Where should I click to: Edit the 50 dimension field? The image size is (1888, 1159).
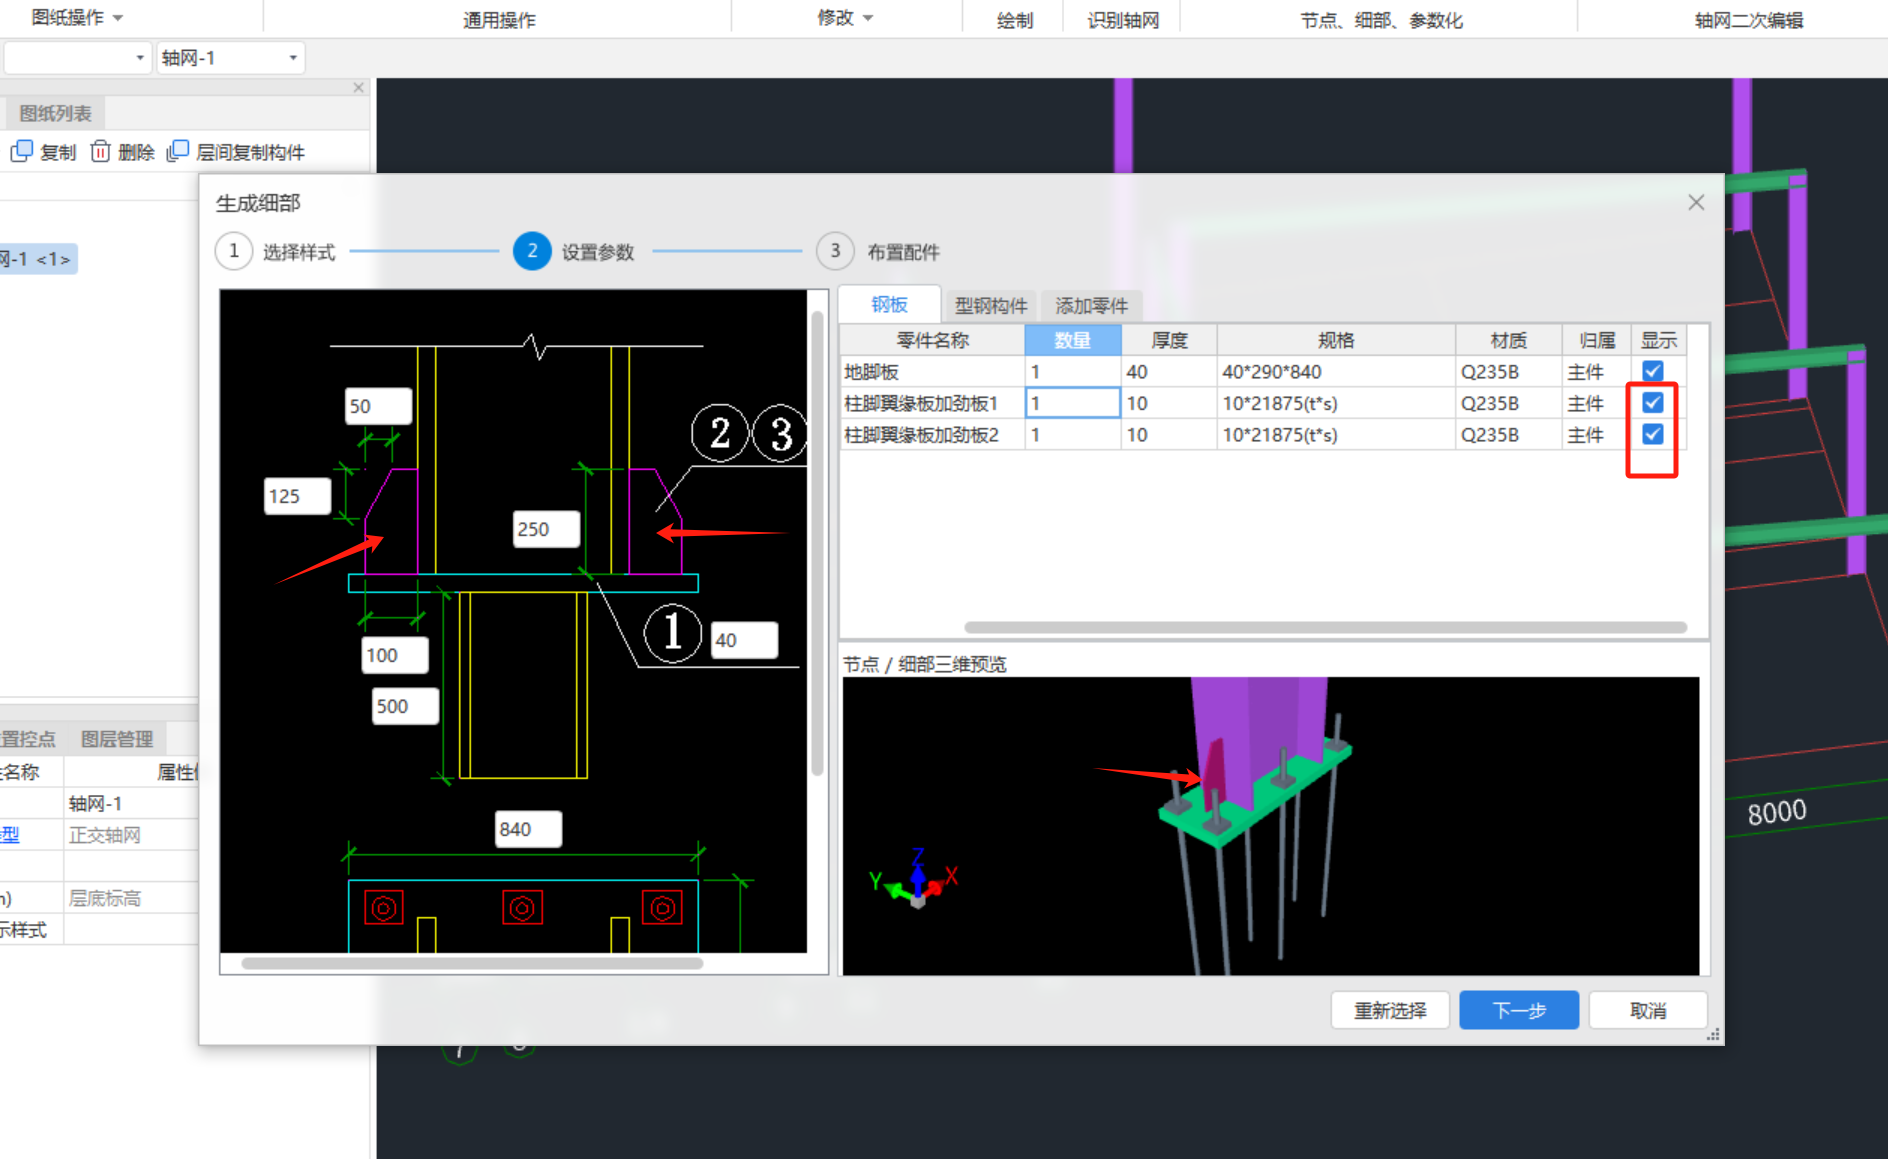378,406
